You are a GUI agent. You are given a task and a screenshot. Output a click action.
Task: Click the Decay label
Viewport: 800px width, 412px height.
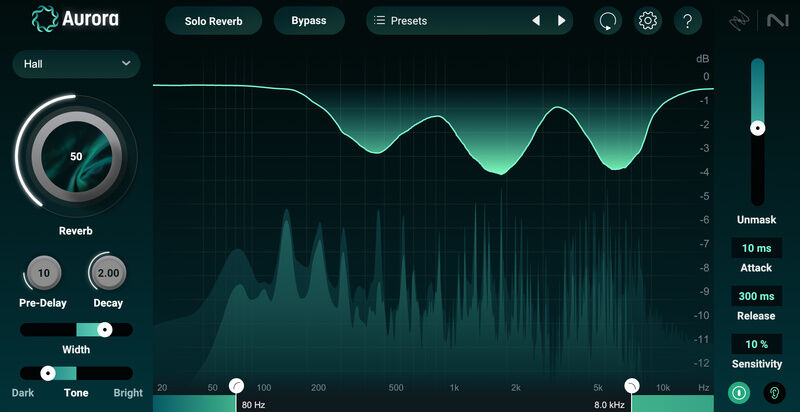click(108, 303)
